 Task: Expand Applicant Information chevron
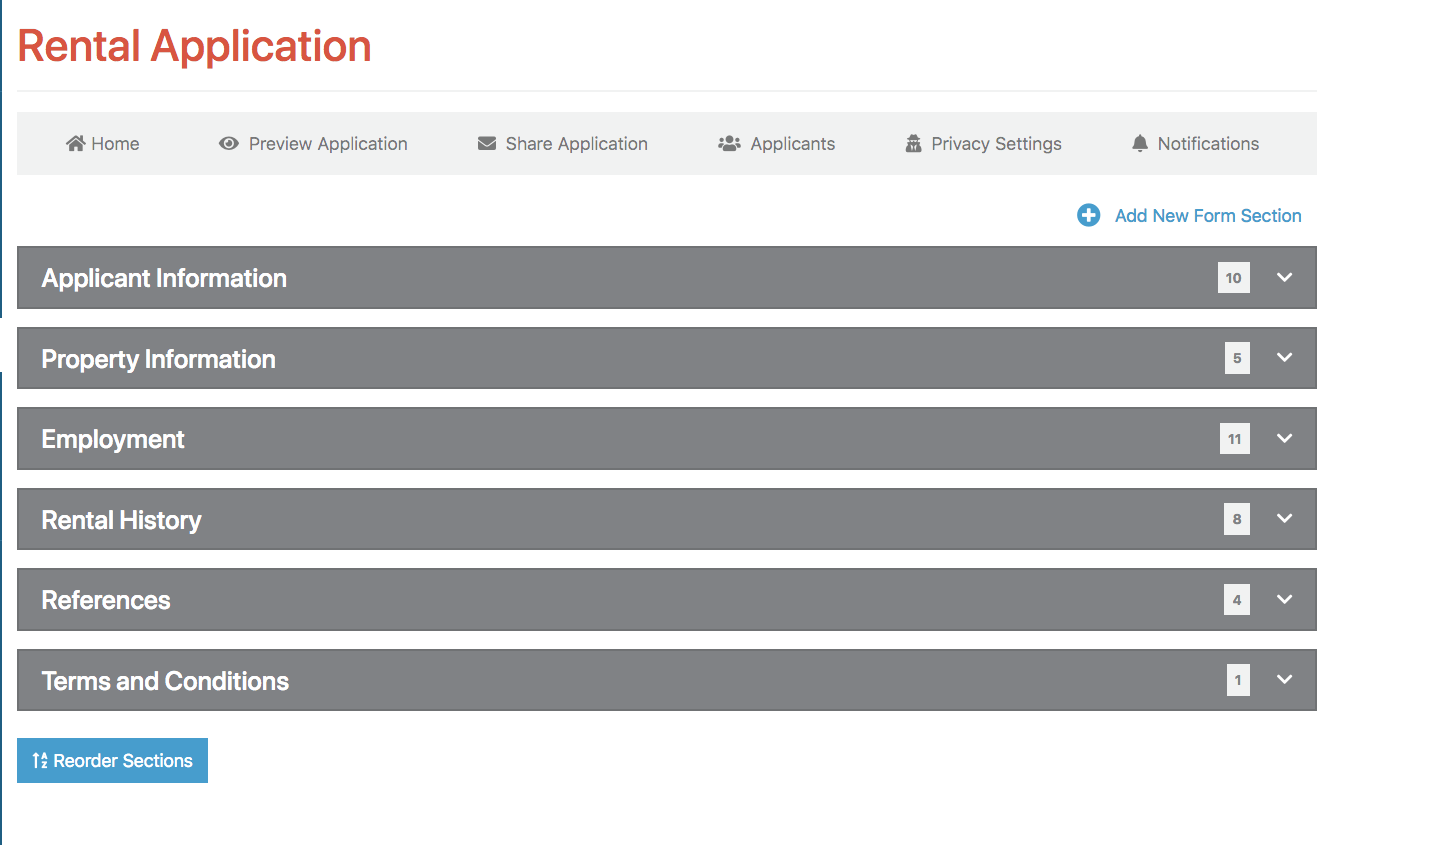(x=1285, y=277)
